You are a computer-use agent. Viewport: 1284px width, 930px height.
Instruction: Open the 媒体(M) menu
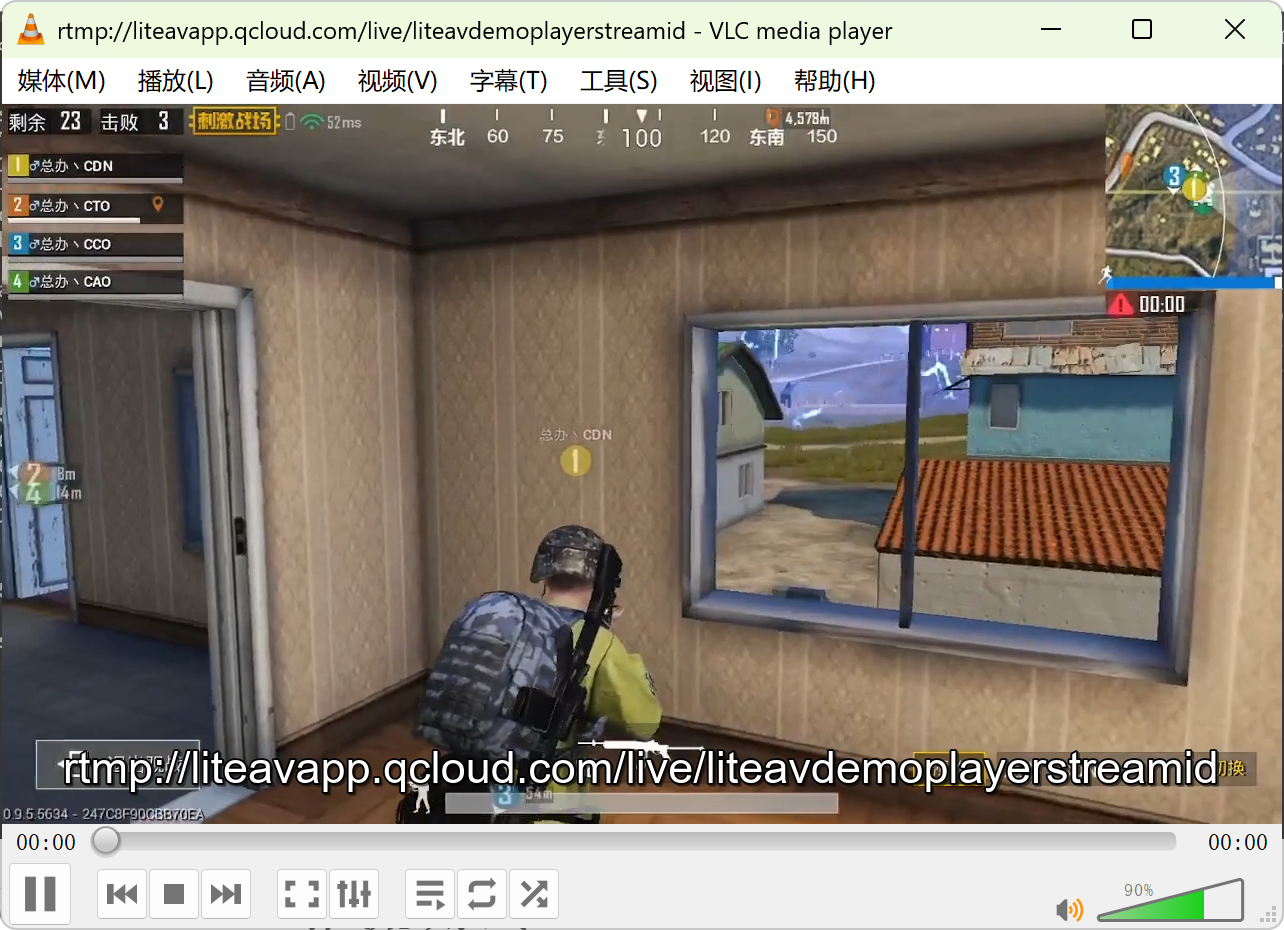click(60, 82)
